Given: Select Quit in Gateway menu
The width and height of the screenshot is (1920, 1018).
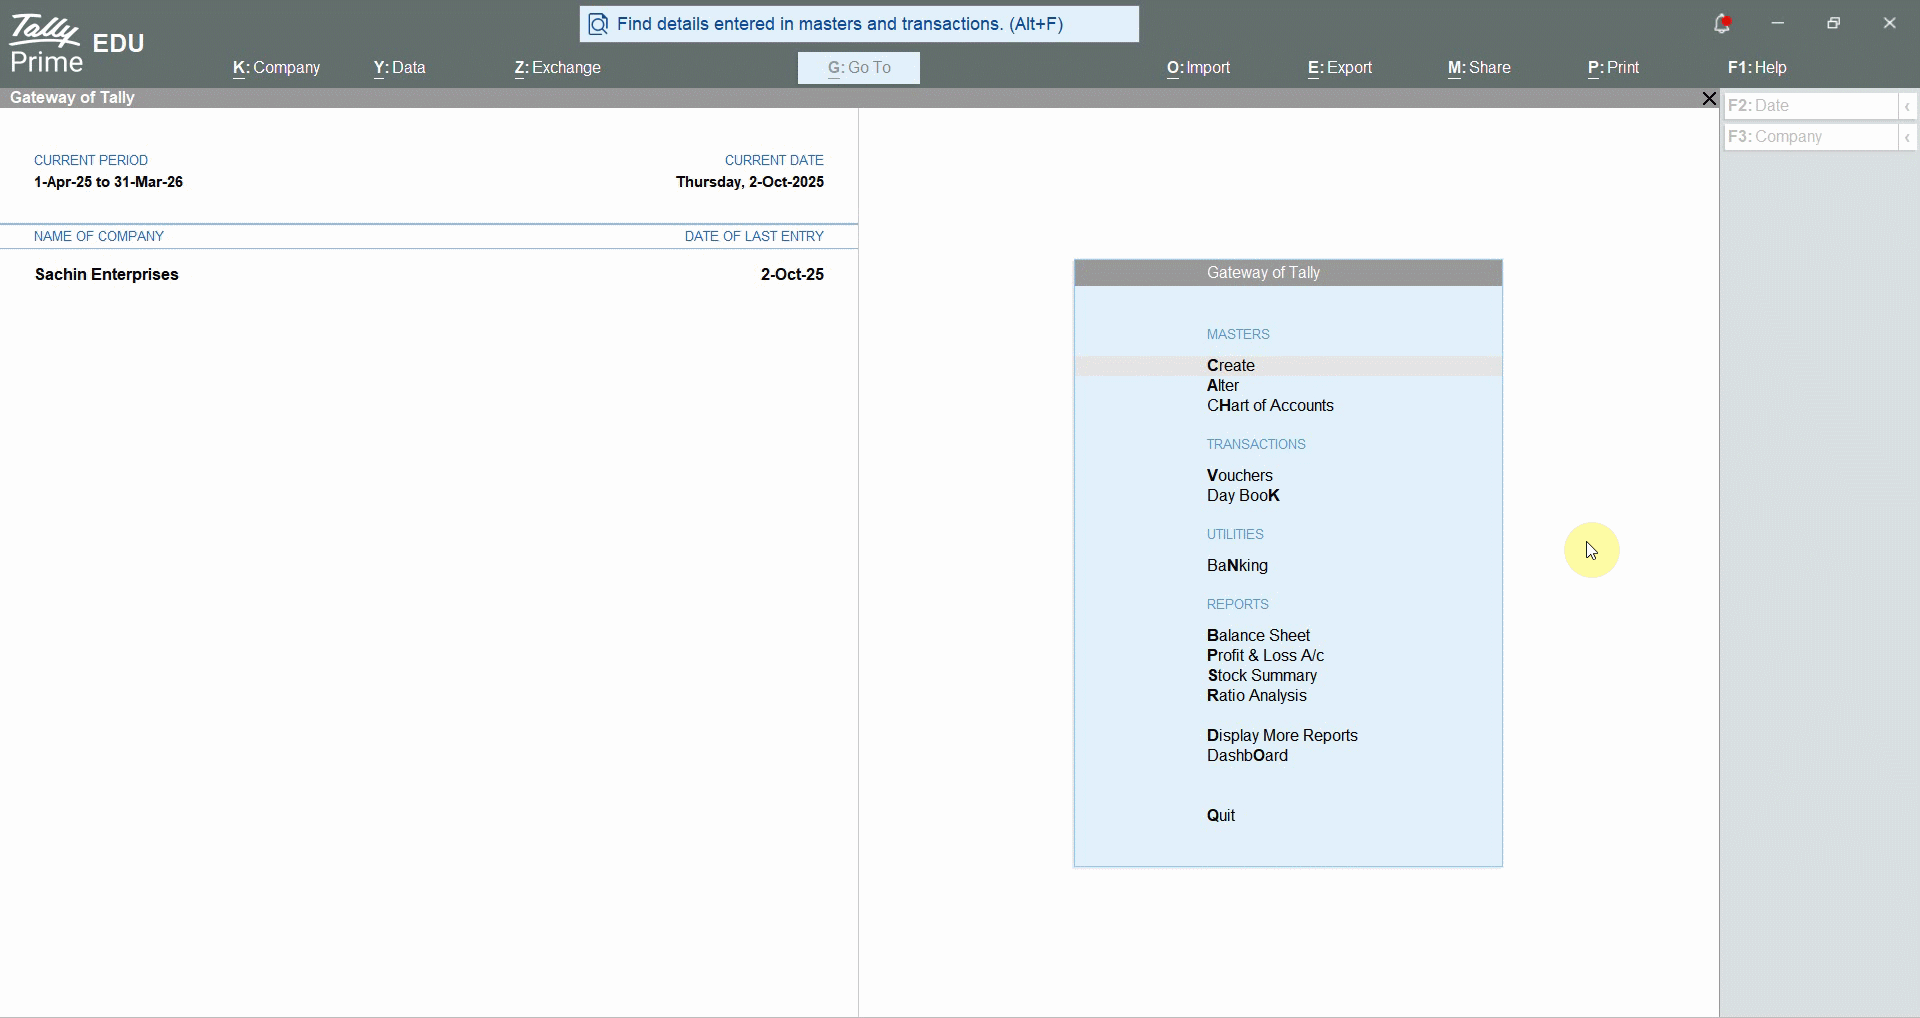Looking at the screenshot, I should click(1221, 816).
